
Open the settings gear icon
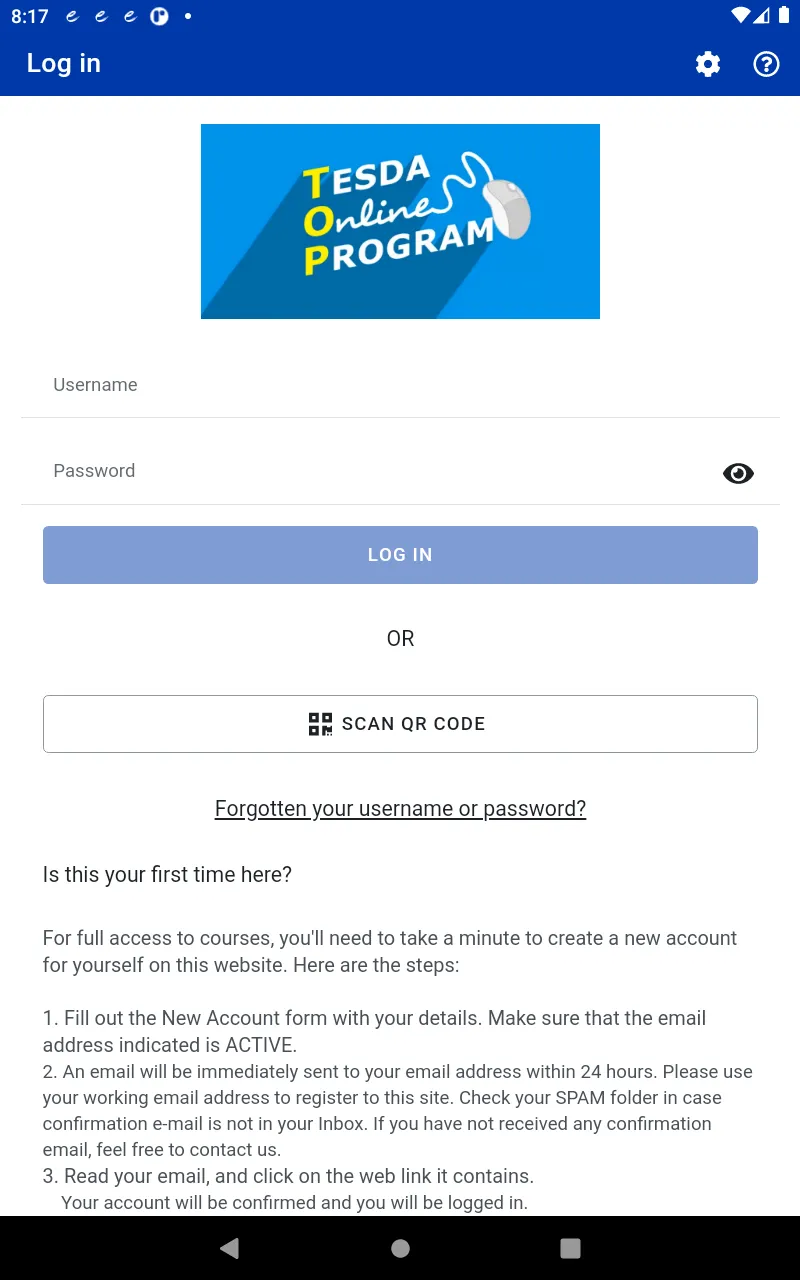point(707,63)
